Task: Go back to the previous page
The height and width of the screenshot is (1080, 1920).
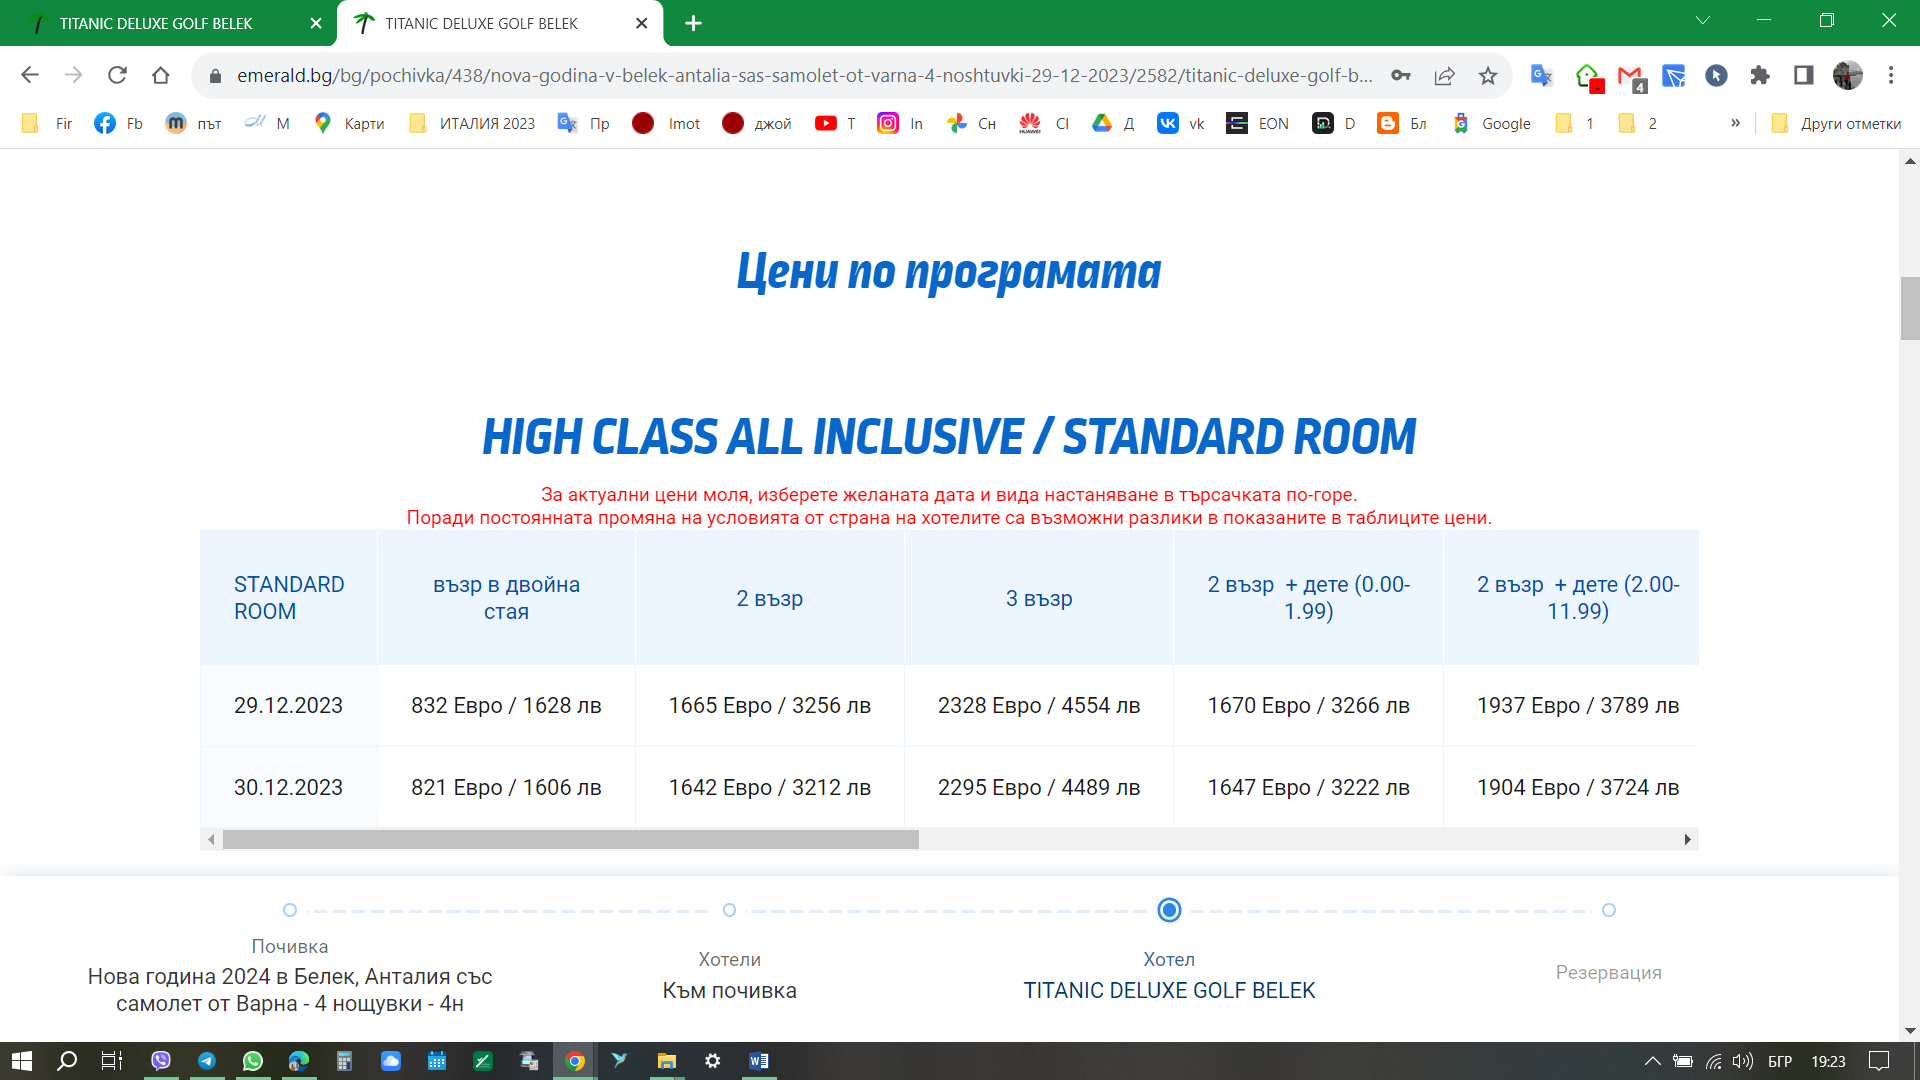Action: pos(30,75)
